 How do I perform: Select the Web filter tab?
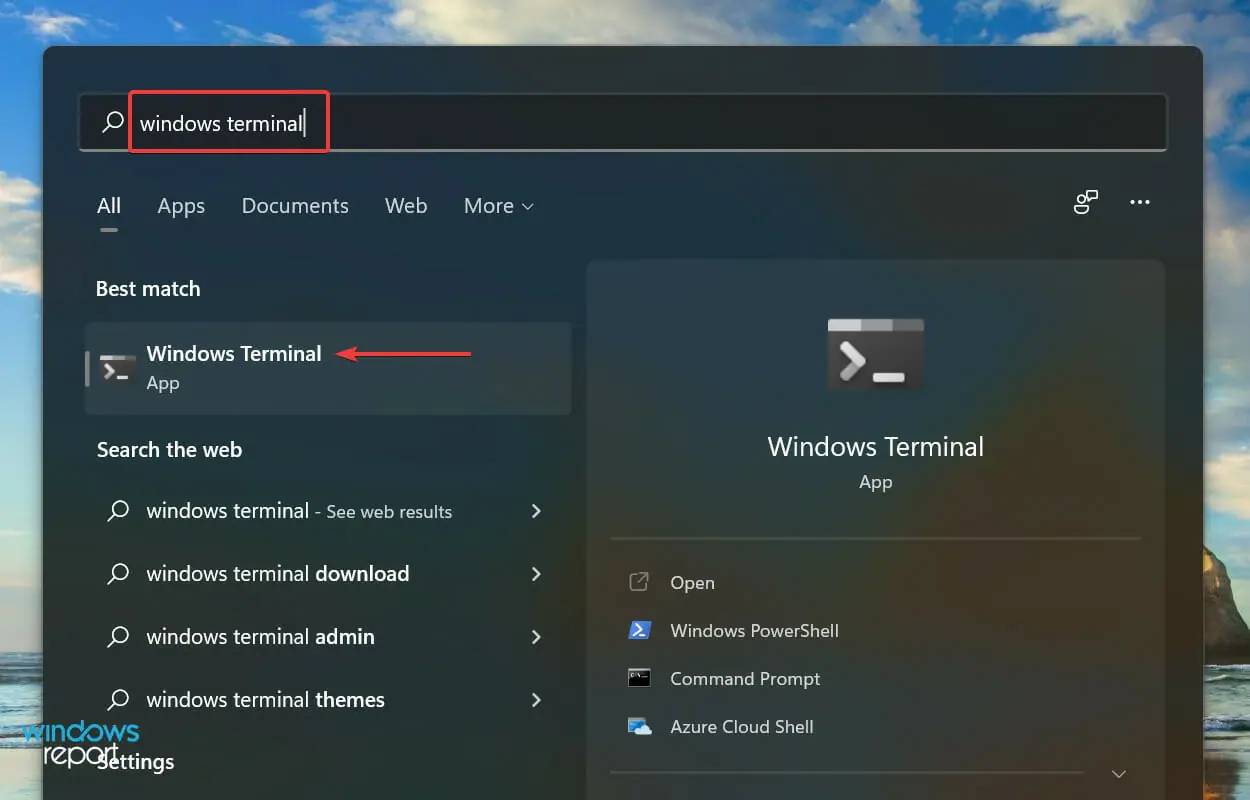coord(406,206)
